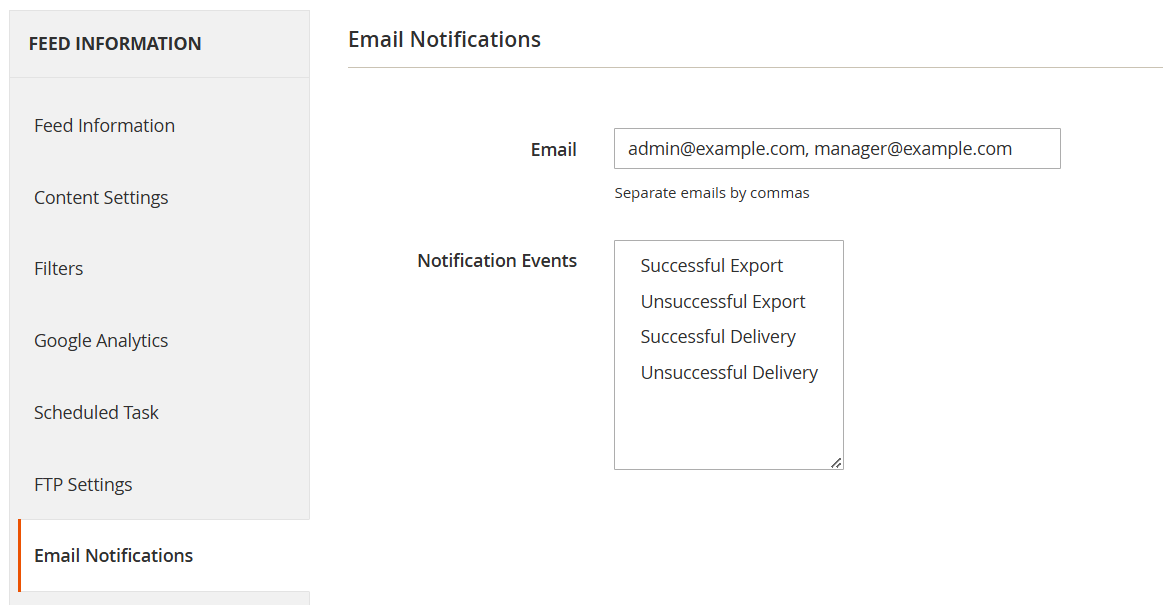Click the Email Notifications sidebar tab
This screenshot has width=1163, height=605.
(114, 556)
